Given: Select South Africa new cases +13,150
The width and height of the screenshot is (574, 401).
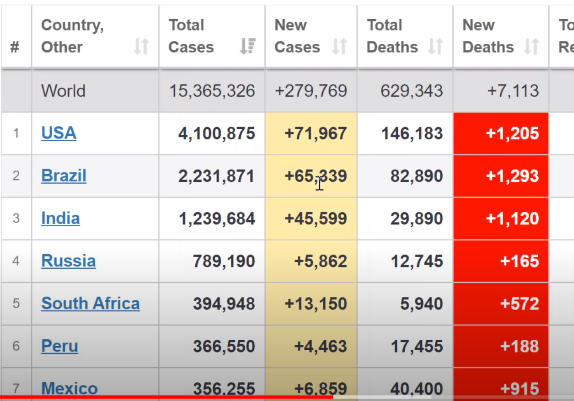Looking at the screenshot, I should [x=316, y=304].
